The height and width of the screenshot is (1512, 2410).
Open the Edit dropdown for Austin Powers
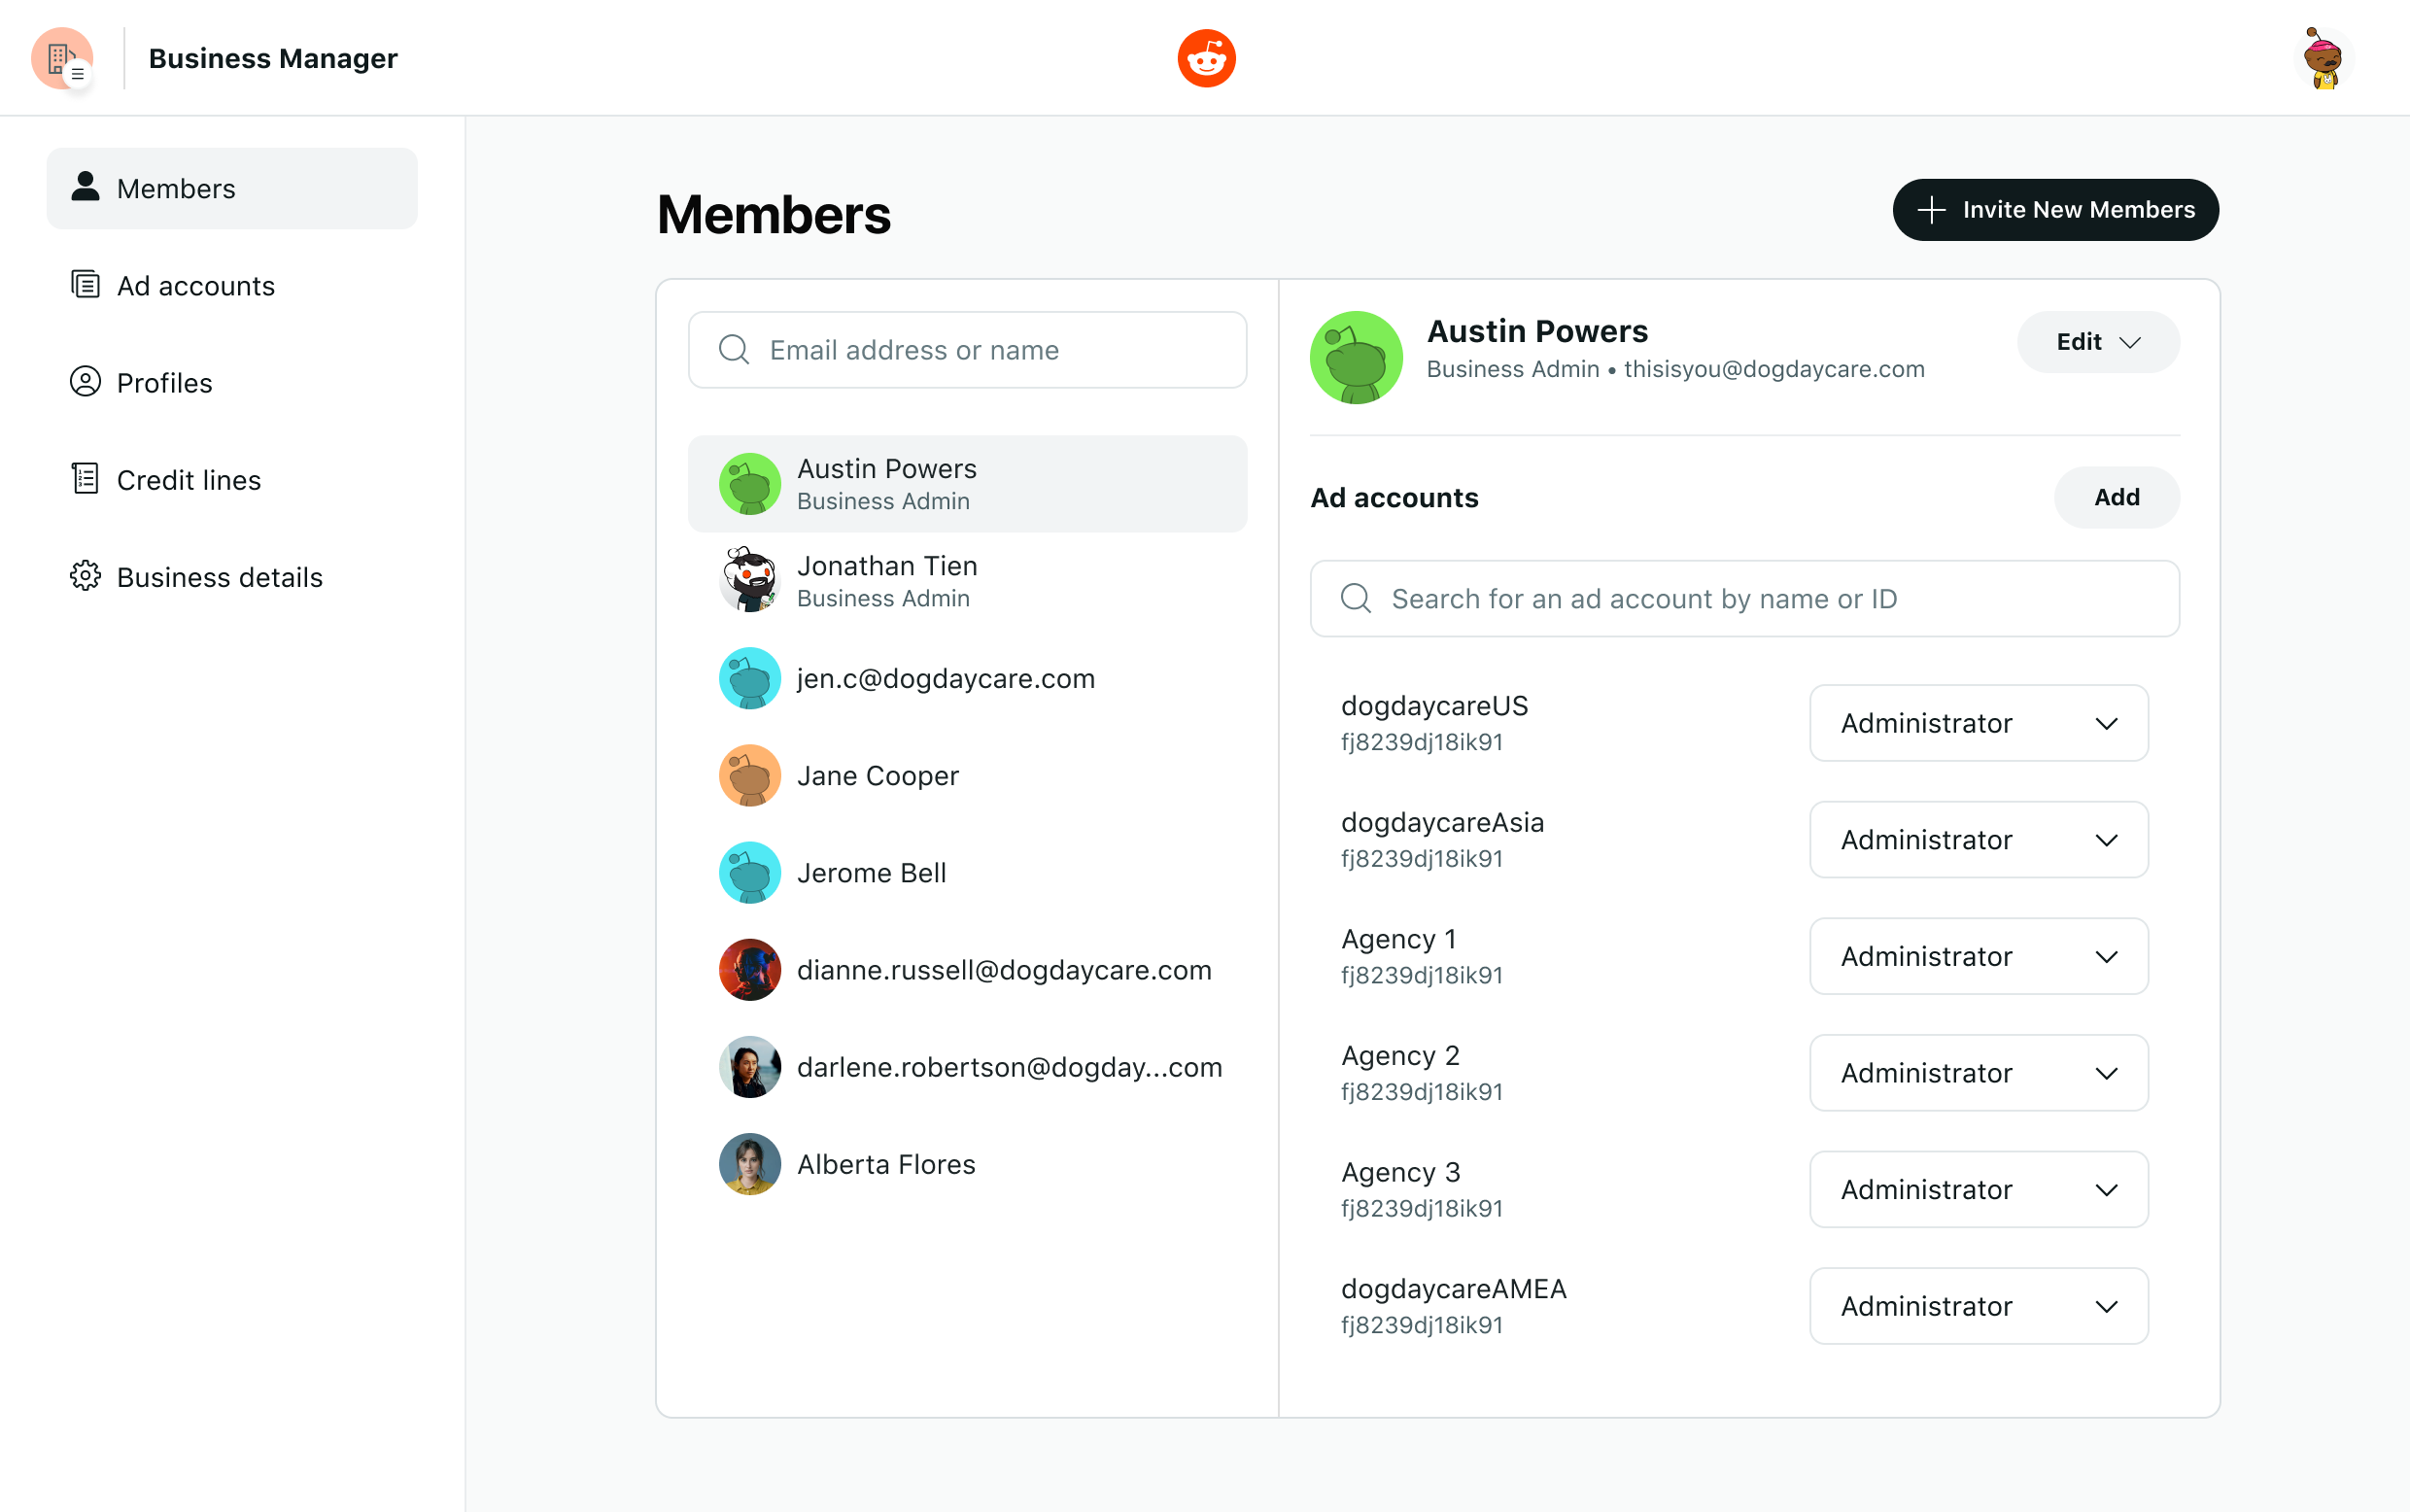[2098, 342]
